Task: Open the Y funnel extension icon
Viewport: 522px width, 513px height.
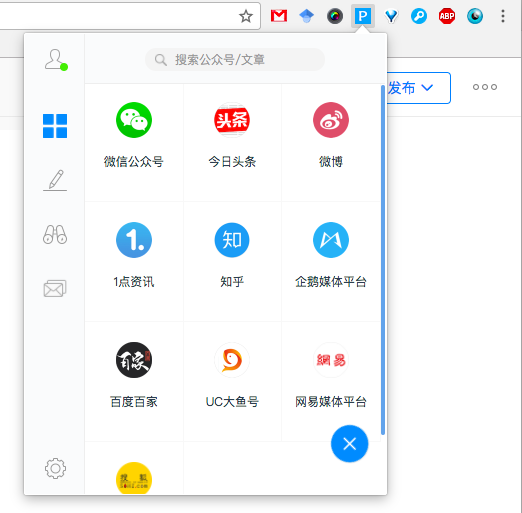Action: click(391, 16)
